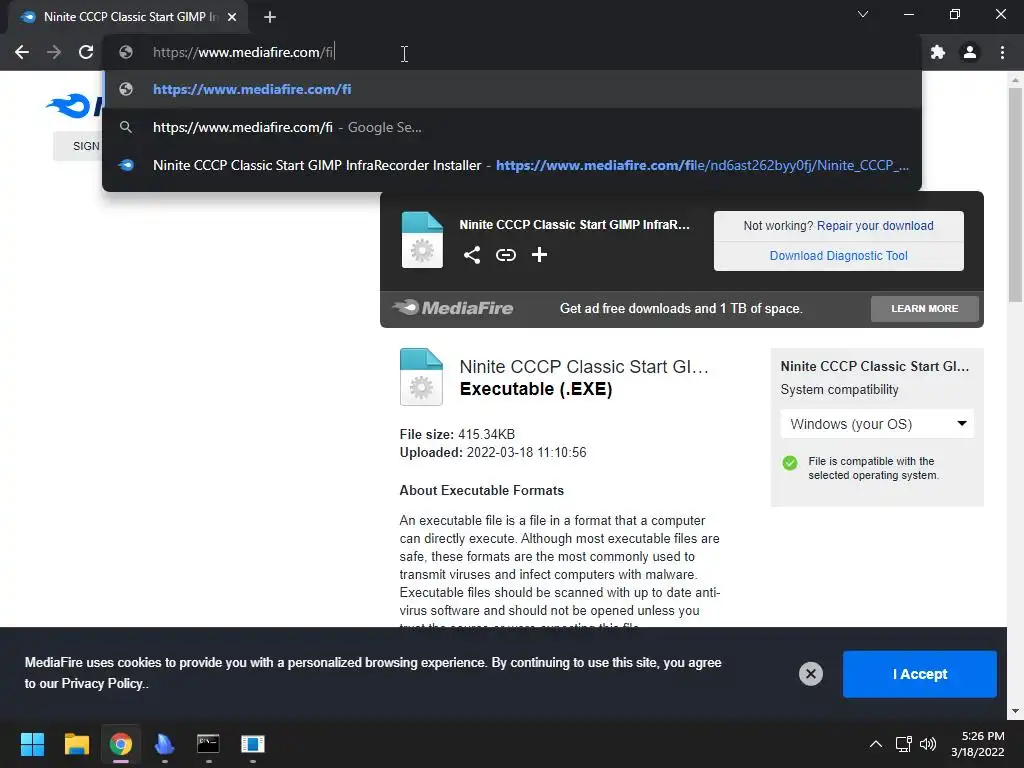
Task: Open the Chrome profile avatar menu
Action: [970, 52]
